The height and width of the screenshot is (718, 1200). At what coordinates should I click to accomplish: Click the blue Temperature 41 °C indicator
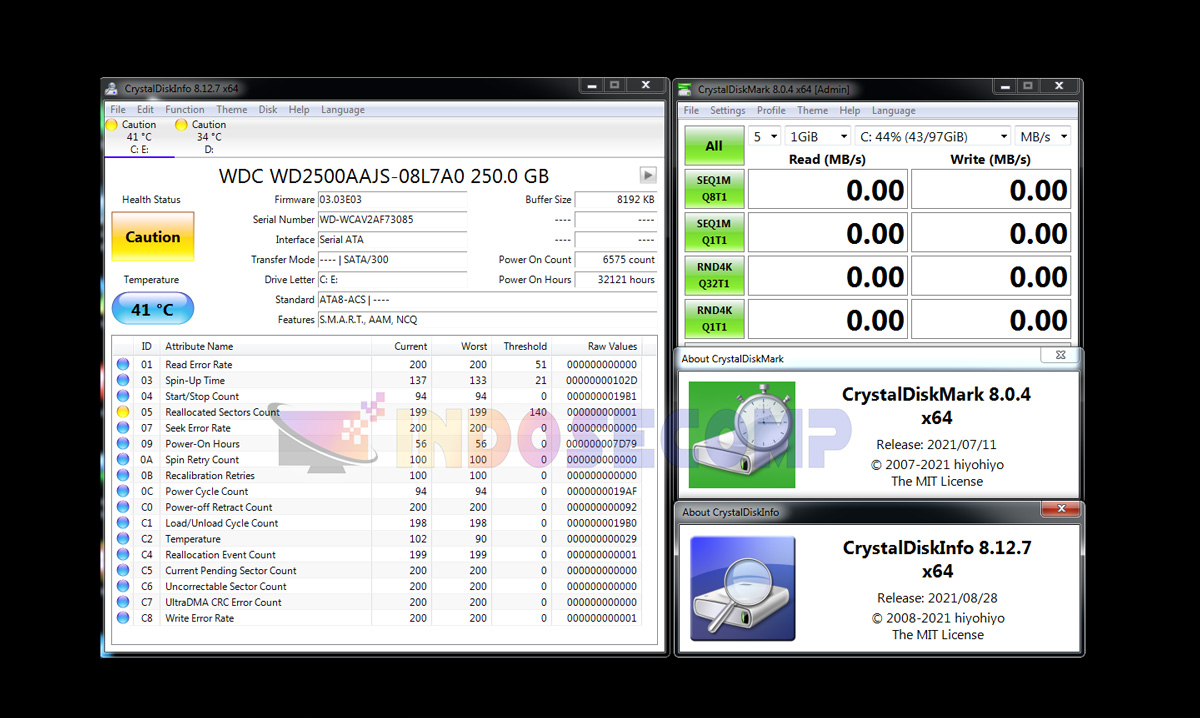(x=152, y=308)
